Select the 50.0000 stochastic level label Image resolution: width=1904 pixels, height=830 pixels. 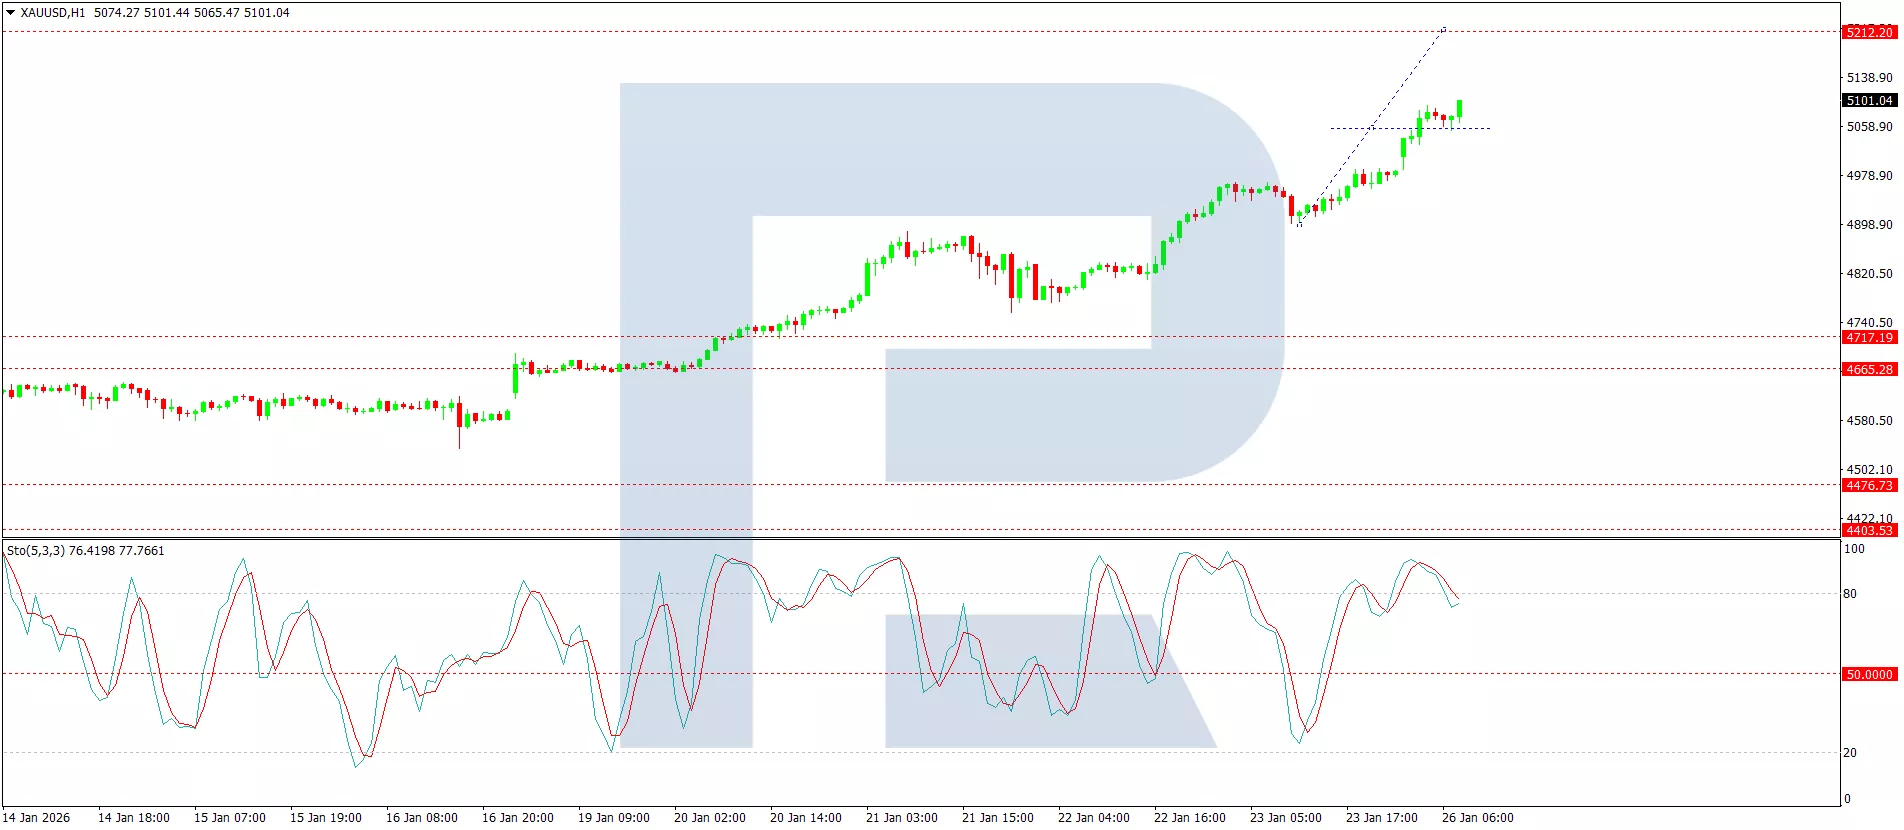[1868, 674]
